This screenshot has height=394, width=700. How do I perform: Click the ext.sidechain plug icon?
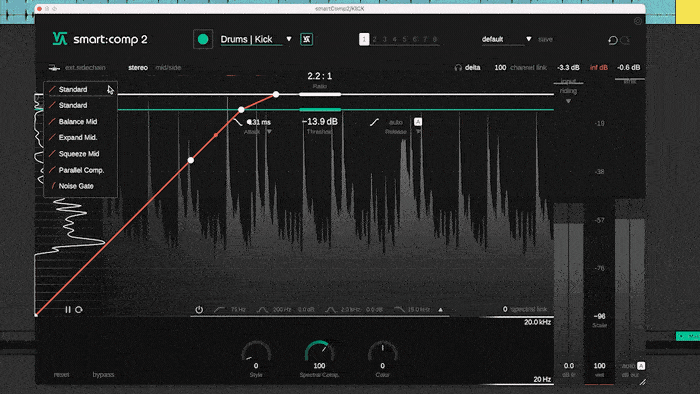tap(54, 68)
